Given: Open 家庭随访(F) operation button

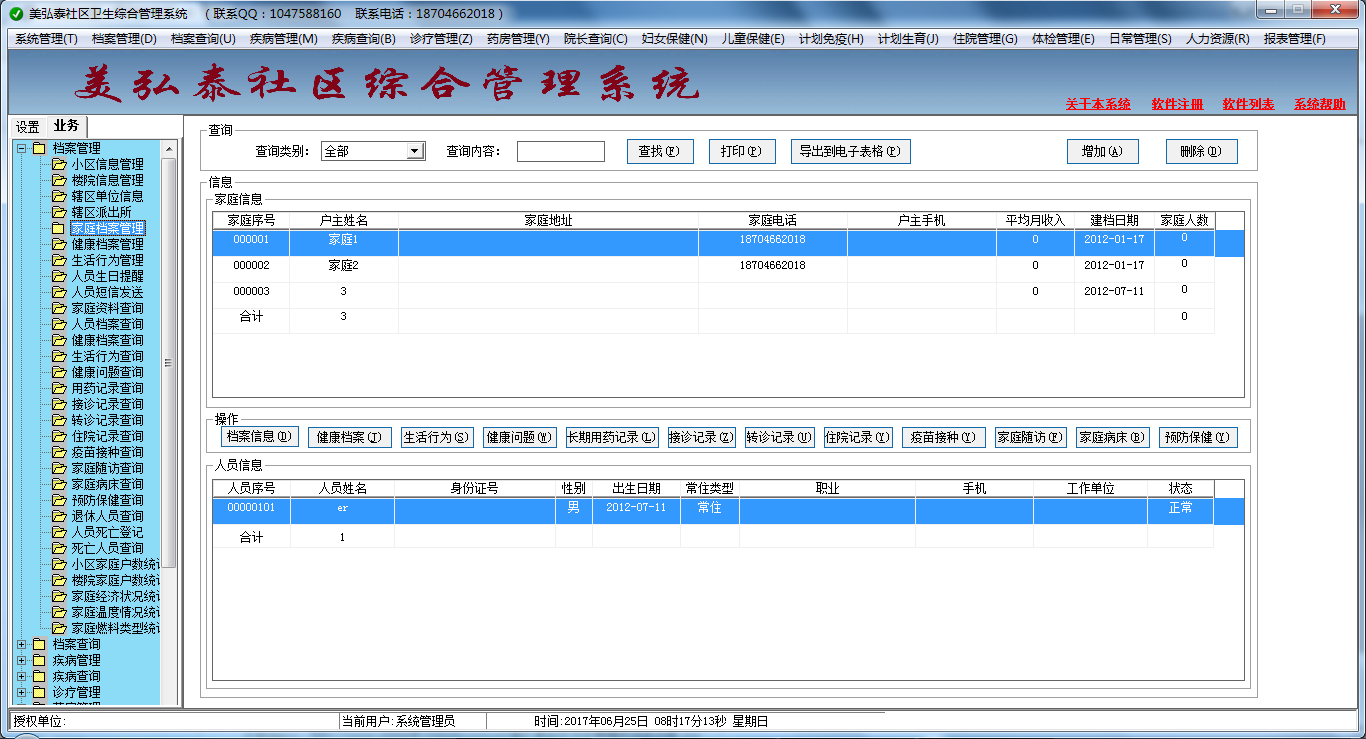Looking at the screenshot, I should click(1030, 437).
